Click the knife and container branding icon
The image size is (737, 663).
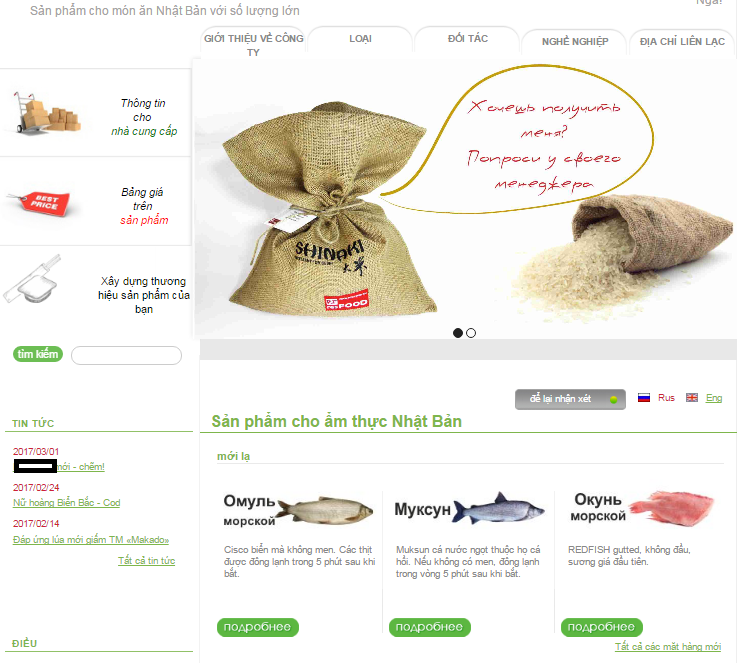32,279
